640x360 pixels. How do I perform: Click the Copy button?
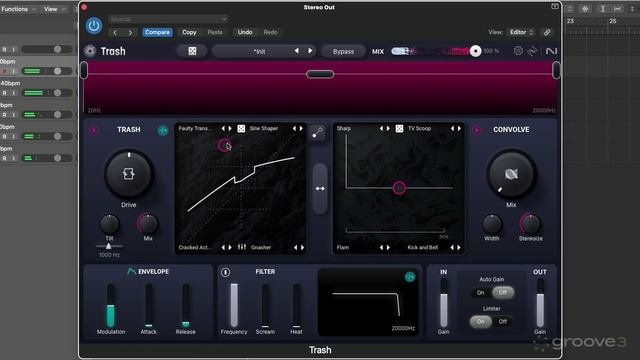pos(189,32)
